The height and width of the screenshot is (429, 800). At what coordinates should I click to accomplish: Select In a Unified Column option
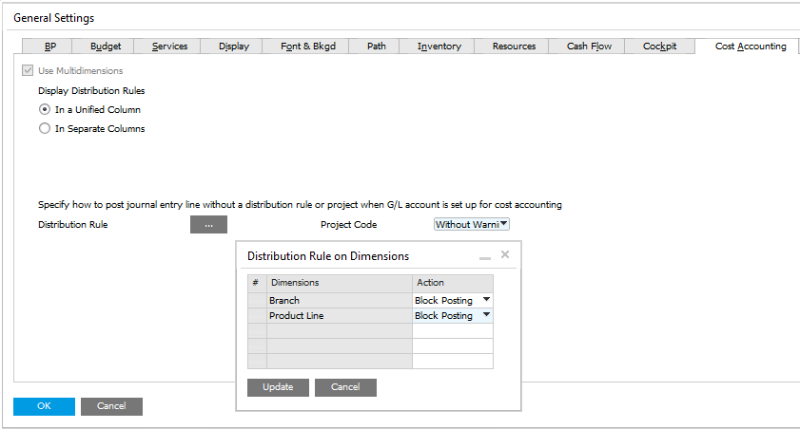(x=44, y=109)
